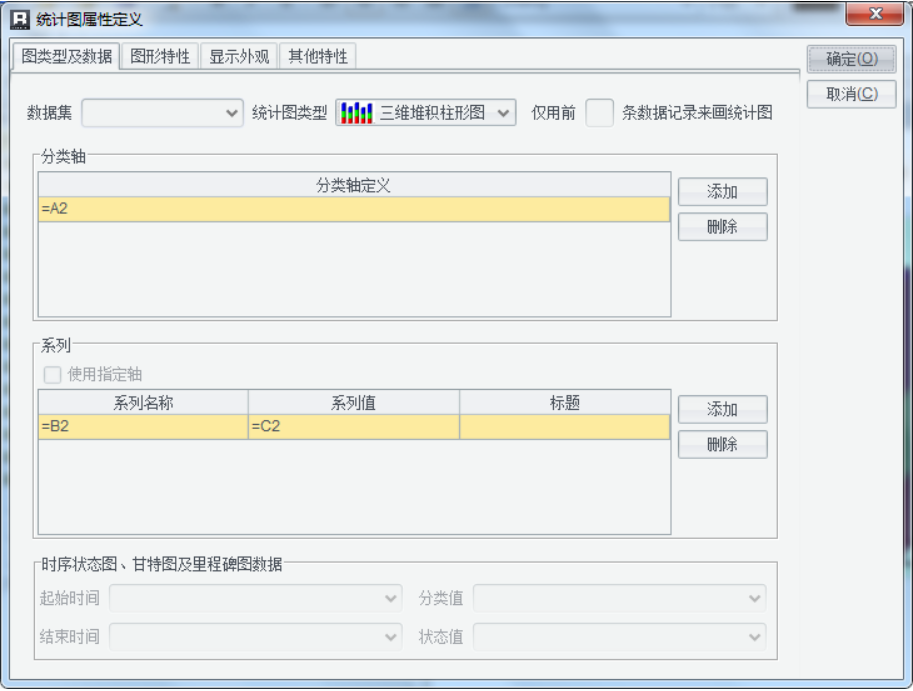Expand the 状态值 dropdown

point(620,637)
